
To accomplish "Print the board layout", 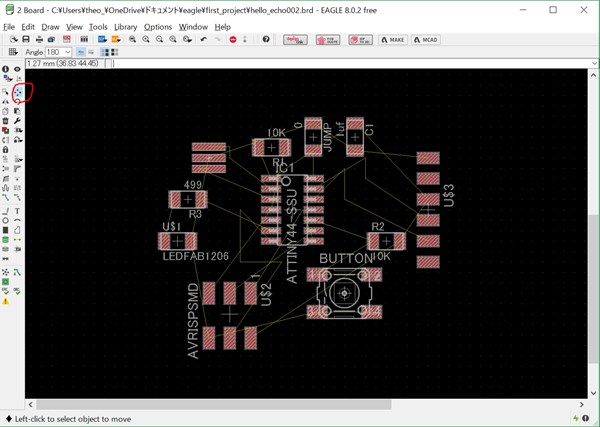I will (39, 39).
